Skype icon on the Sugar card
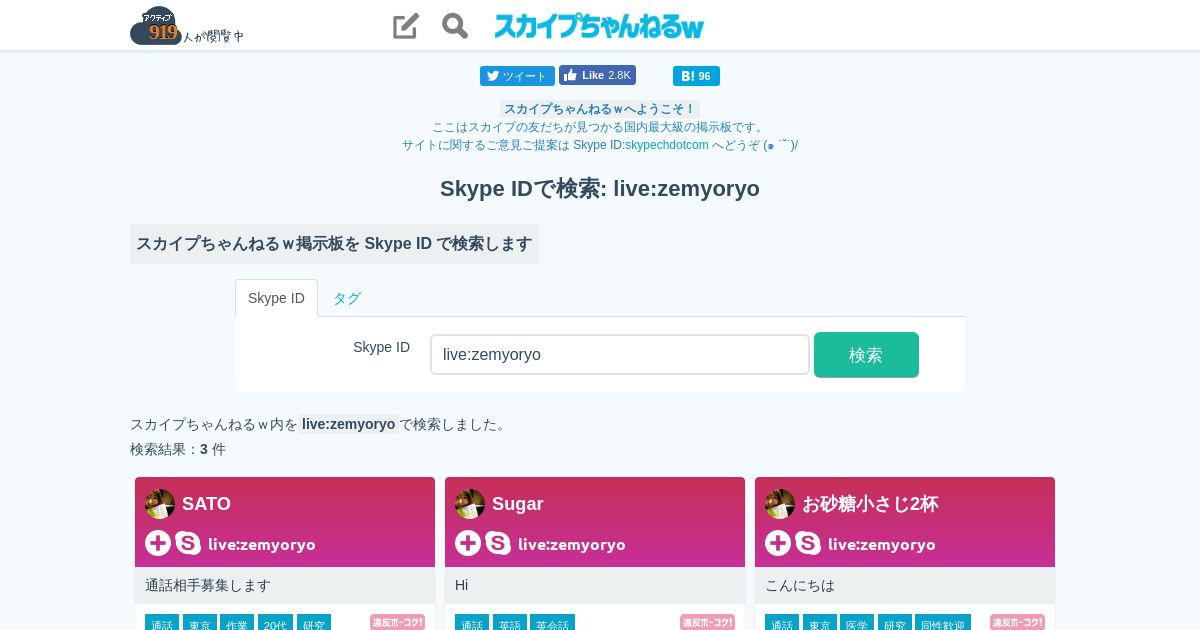The width and height of the screenshot is (1200, 630). pyautogui.click(x=498, y=543)
